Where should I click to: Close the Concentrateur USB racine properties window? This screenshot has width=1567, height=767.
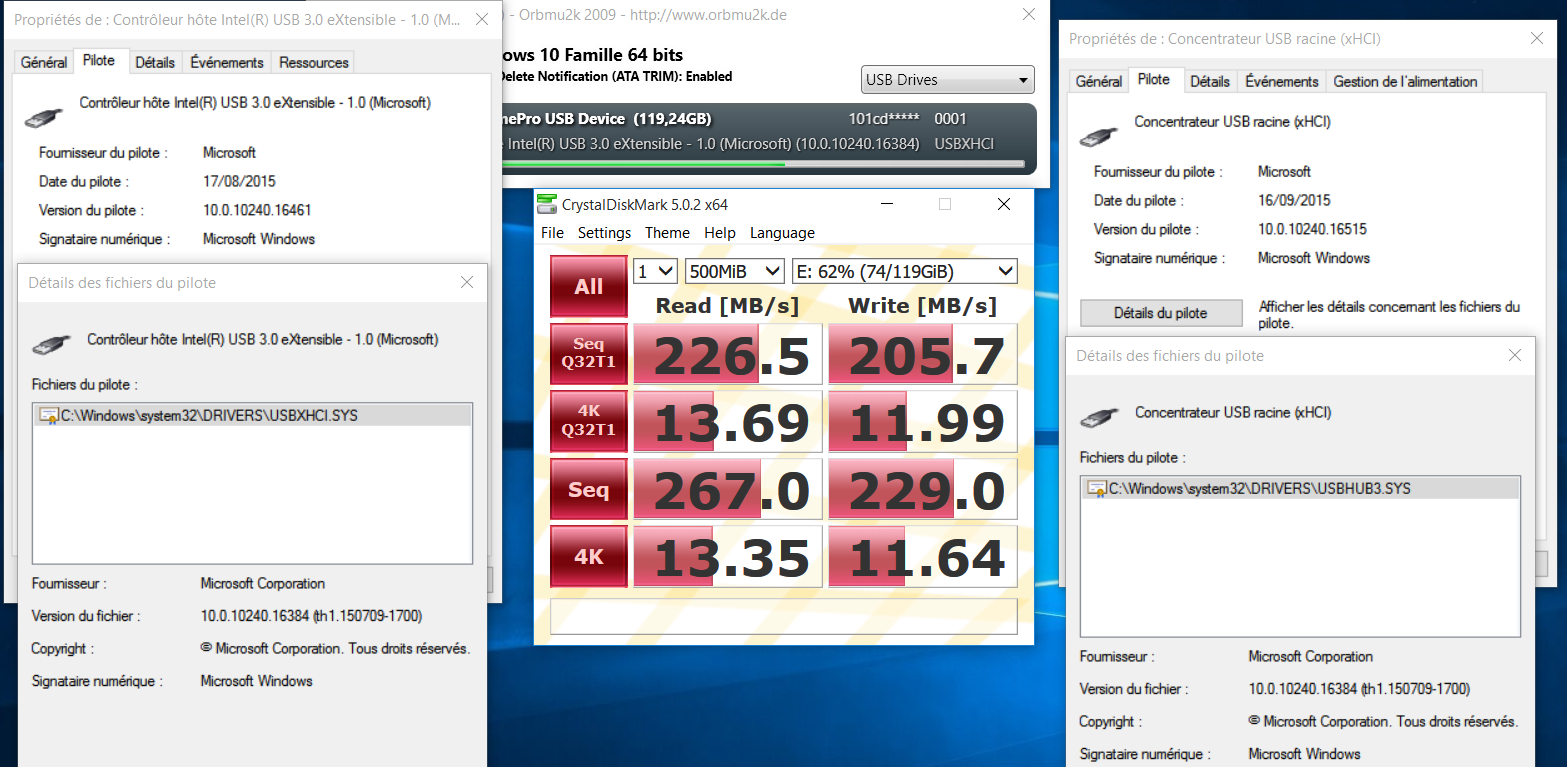pos(1537,38)
